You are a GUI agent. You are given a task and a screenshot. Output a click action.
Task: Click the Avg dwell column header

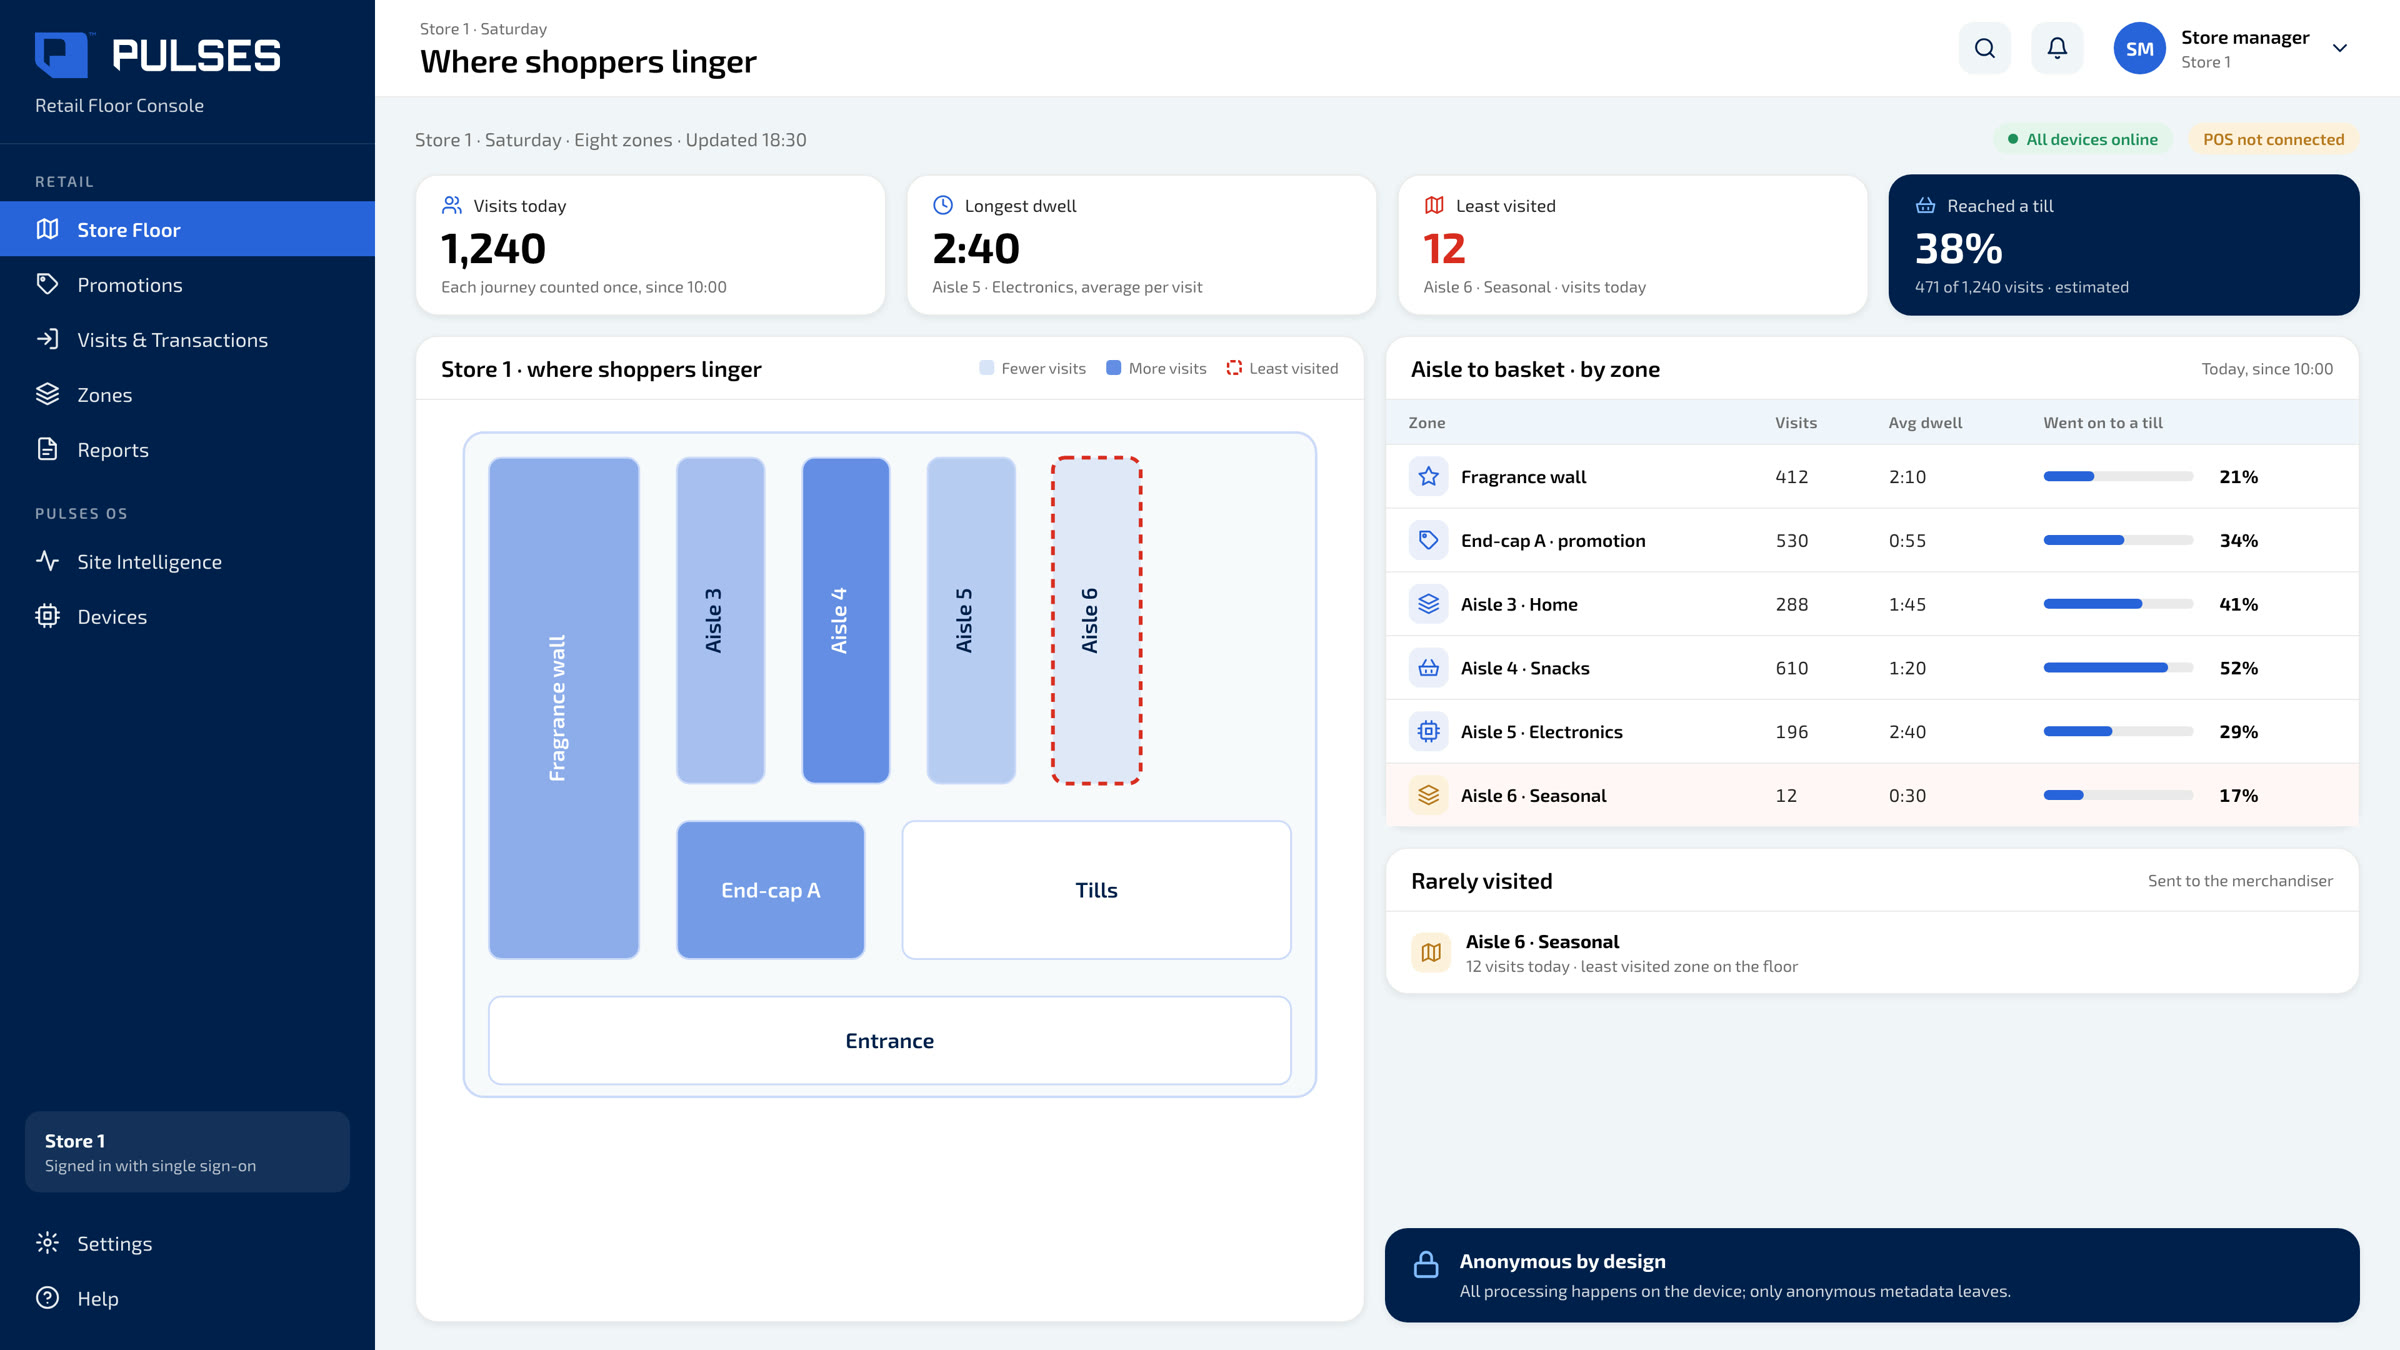coord(1925,422)
